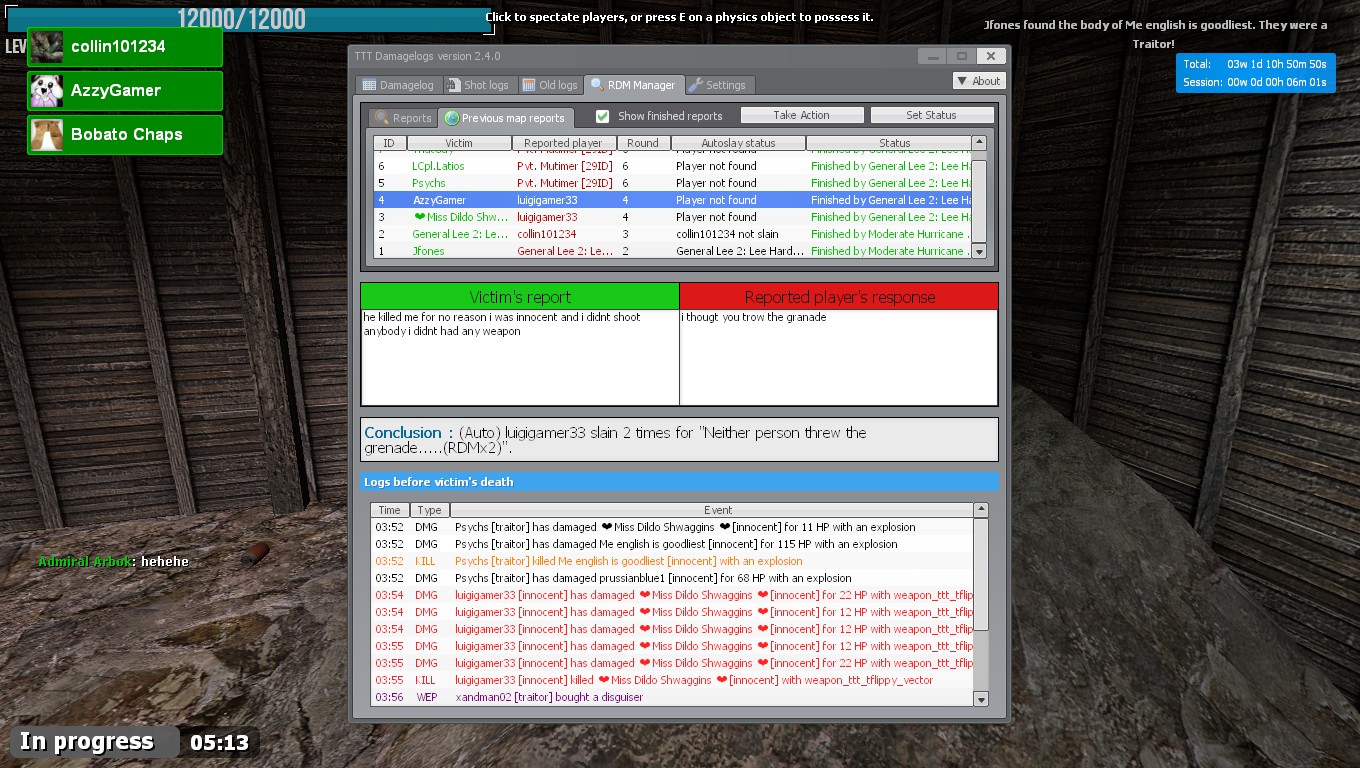
Task: Close the TTT Damagelogs window
Action: click(x=990, y=56)
